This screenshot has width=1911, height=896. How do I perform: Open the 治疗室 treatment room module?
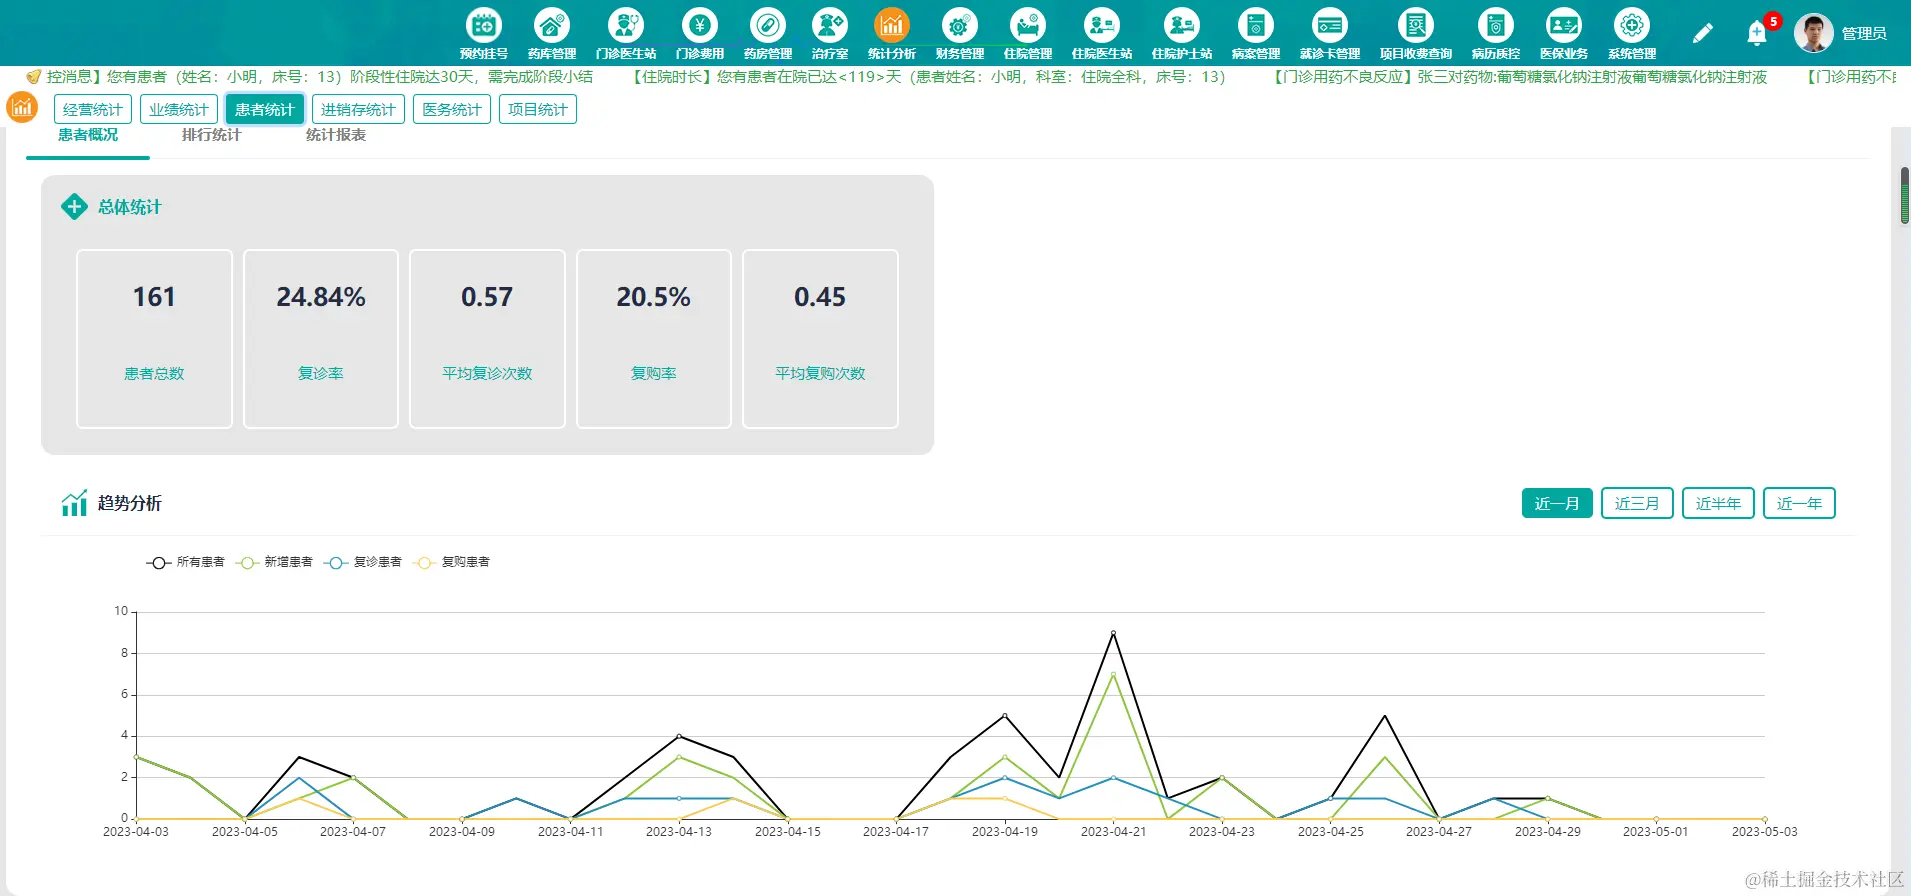pyautogui.click(x=830, y=34)
